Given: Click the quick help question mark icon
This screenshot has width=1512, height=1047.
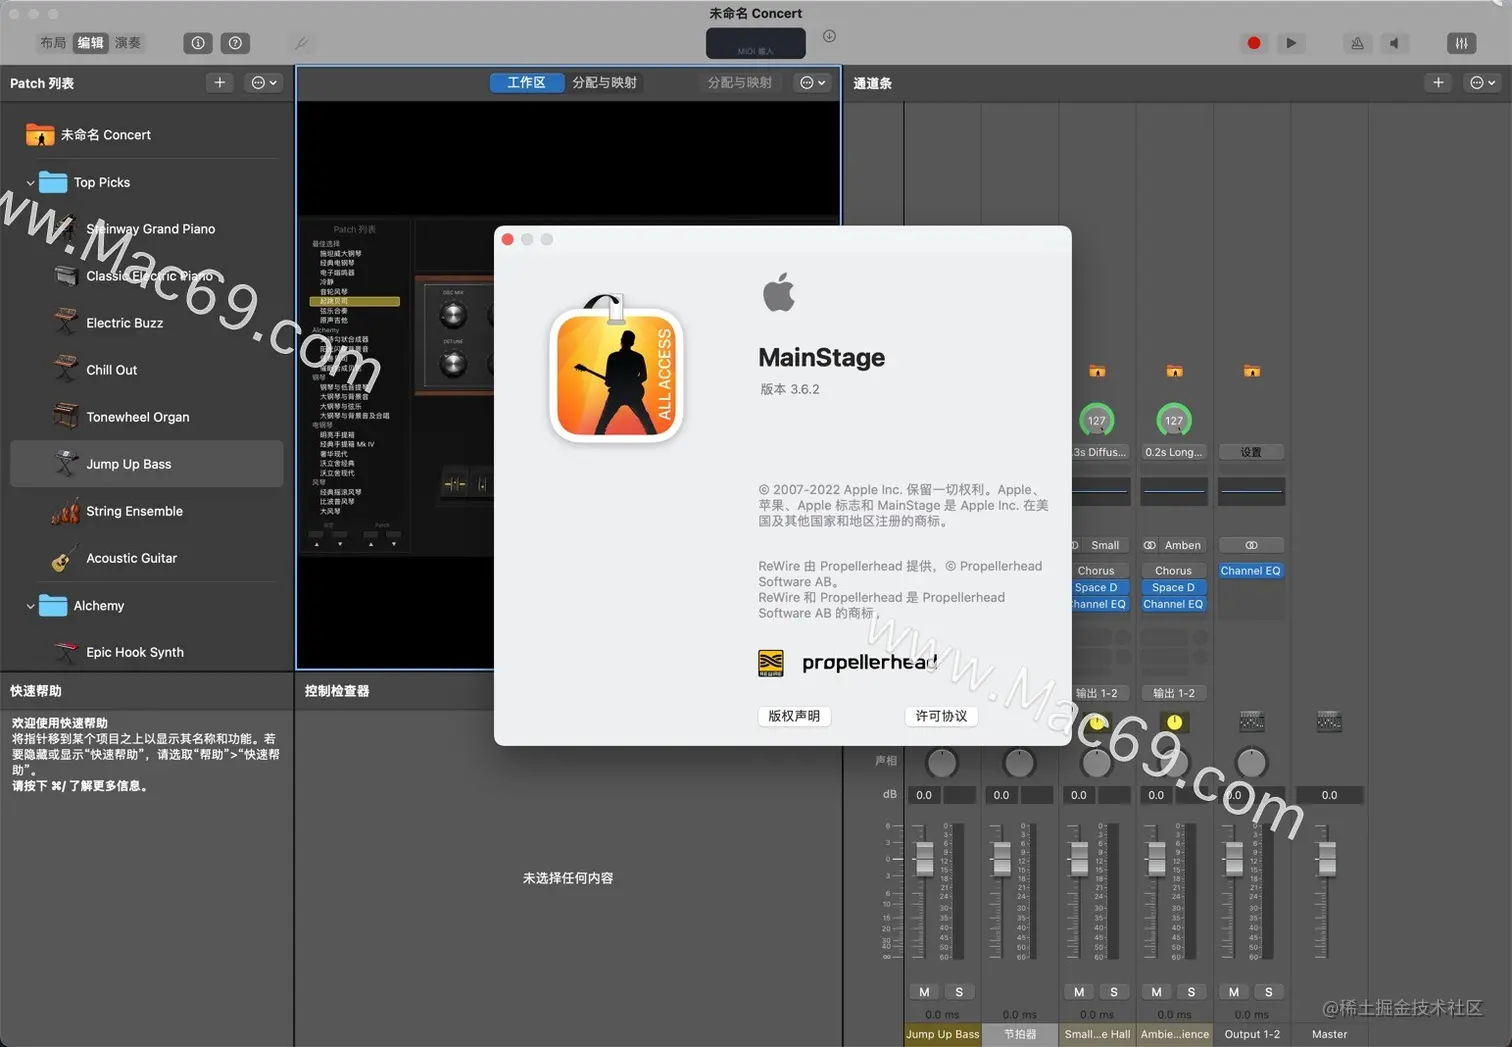Looking at the screenshot, I should 235,43.
